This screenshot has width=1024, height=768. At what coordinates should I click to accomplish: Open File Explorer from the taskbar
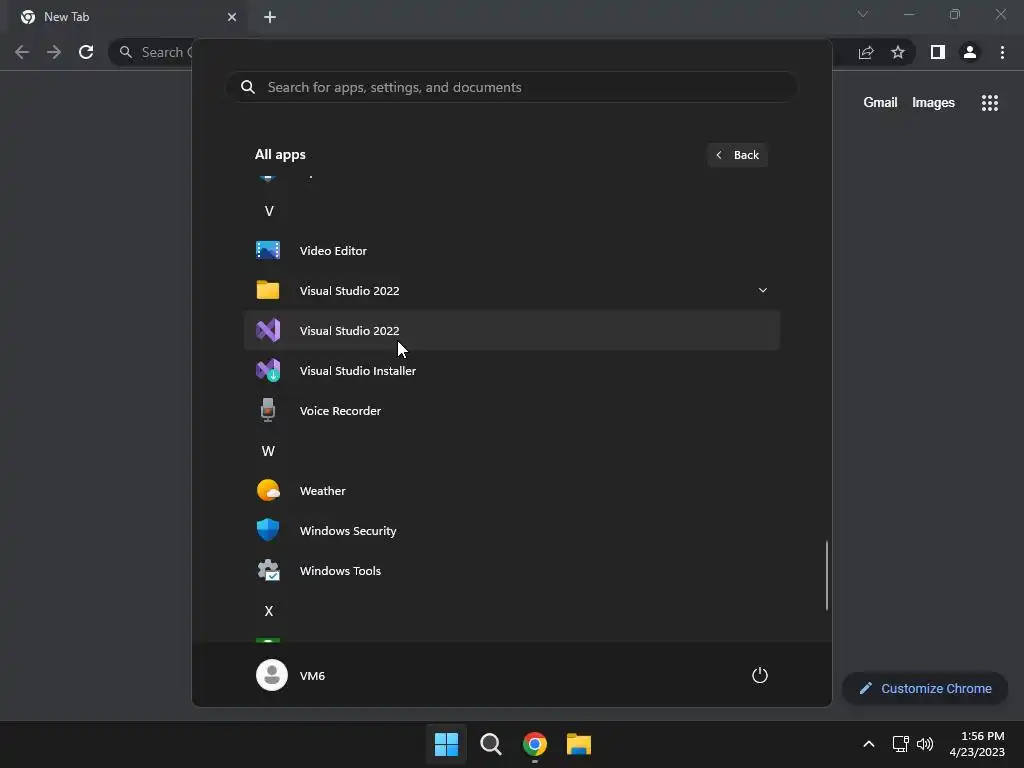click(x=579, y=744)
